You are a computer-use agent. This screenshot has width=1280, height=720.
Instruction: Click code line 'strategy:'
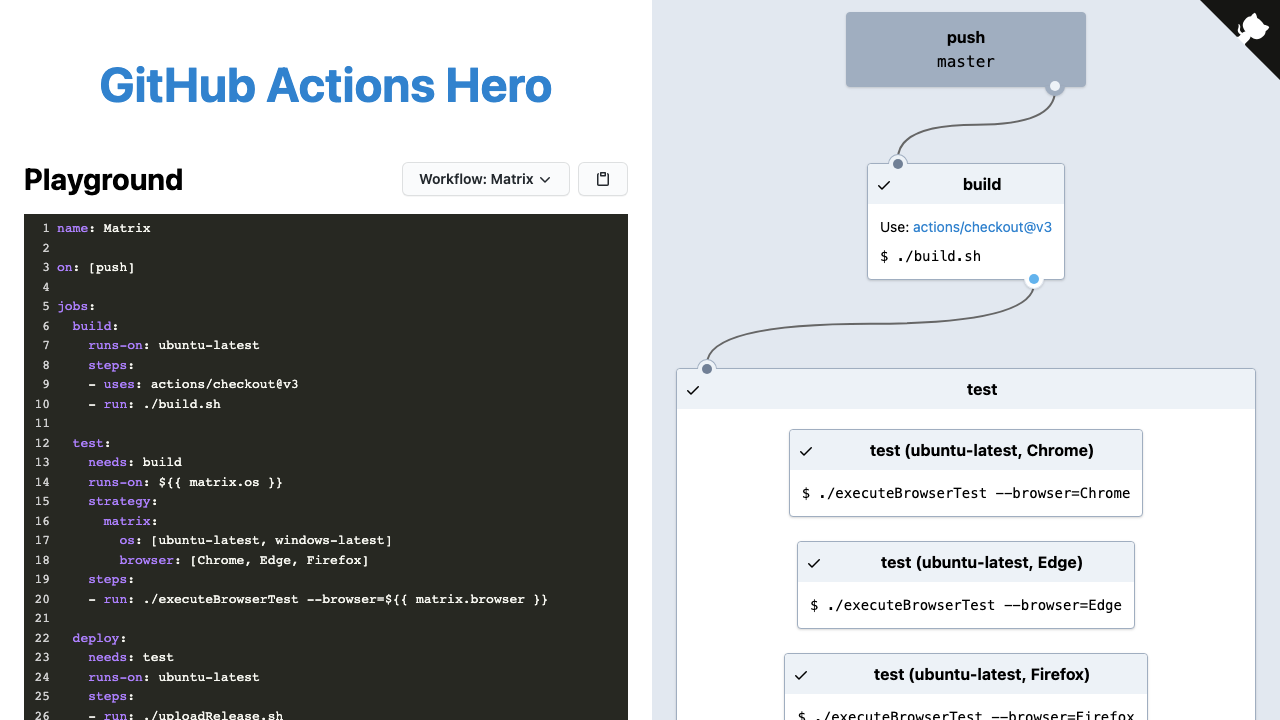pyautogui.click(x=123, y=501)
